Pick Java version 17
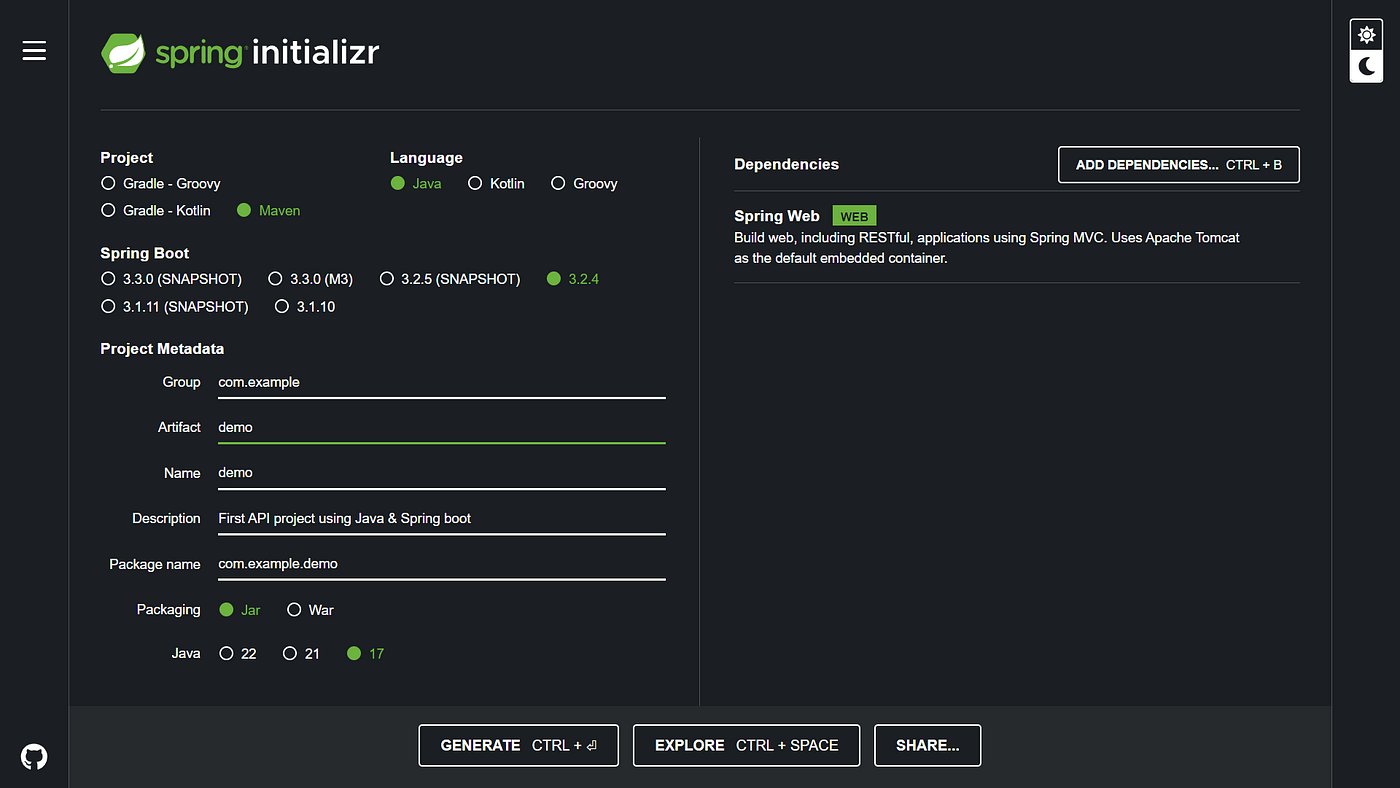1400x788 pixels. pyautogui.click(x=365, y=654)
